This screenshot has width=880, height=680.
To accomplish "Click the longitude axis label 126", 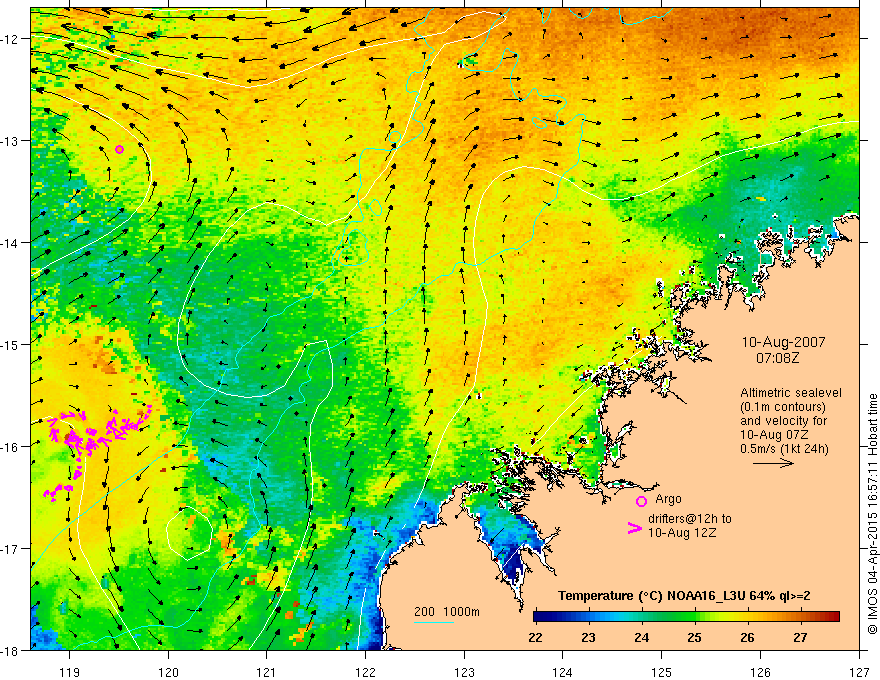I will click(x=760, y=672).
